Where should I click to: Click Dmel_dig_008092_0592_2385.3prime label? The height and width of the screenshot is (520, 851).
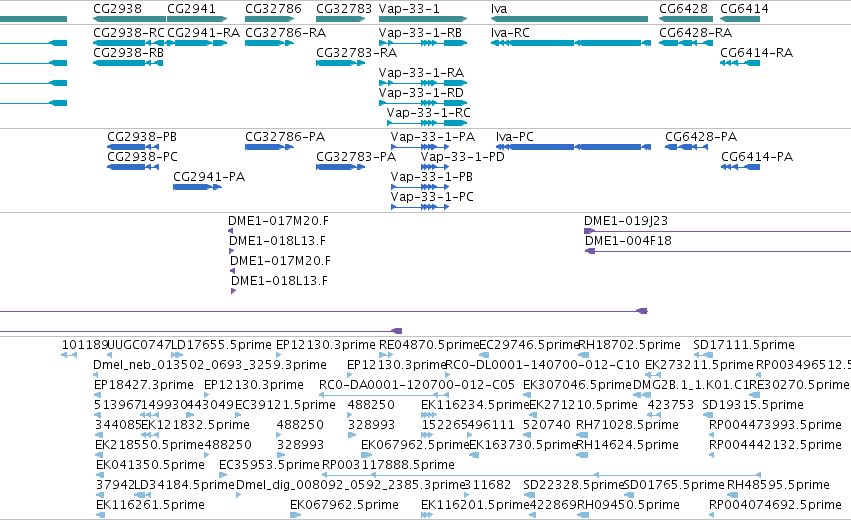tap(351, 485)
